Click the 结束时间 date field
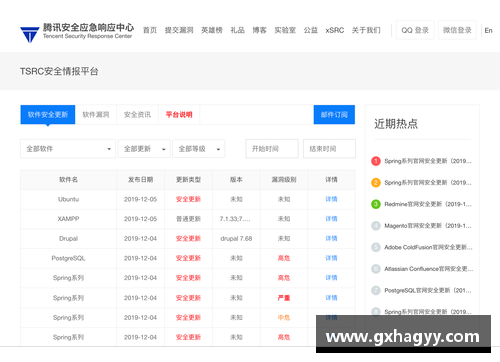This screenshot has height=362, width=500. (x=329, y=149)
